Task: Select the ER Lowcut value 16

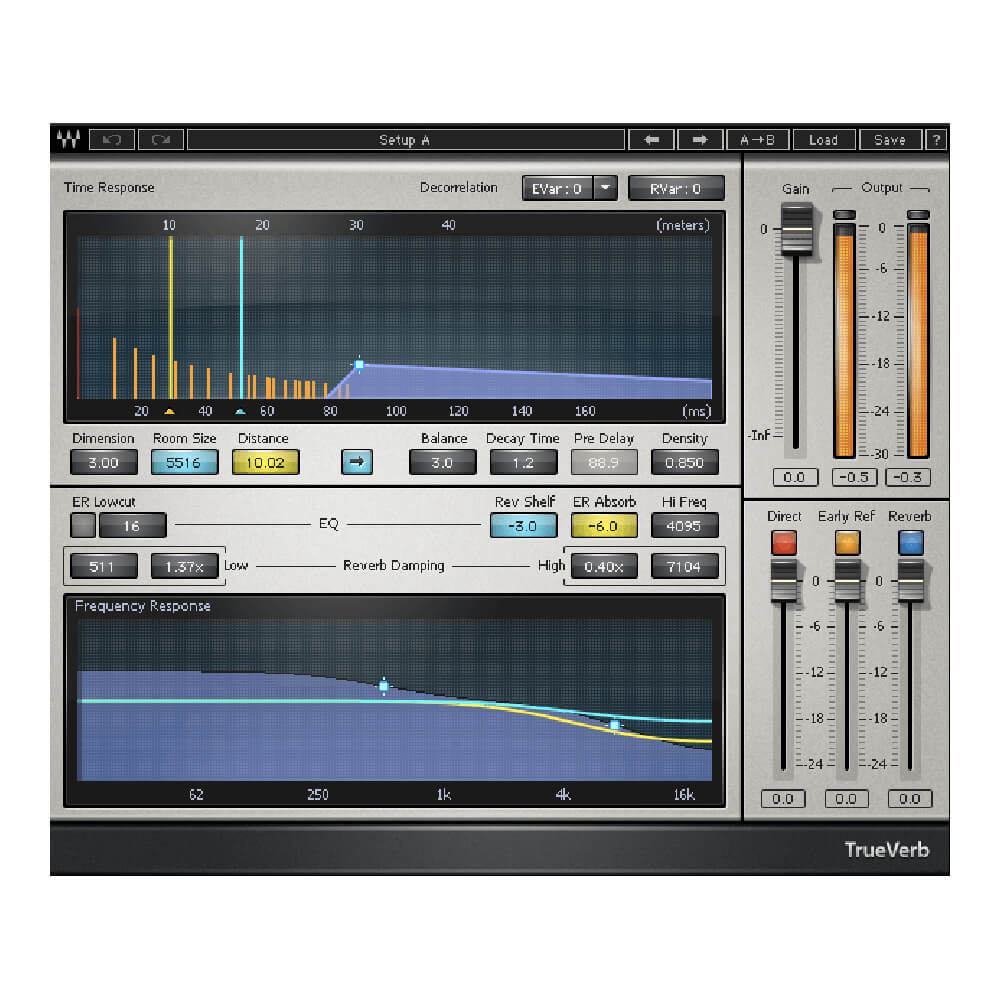Action: pyautogui.click(x=132, y=526)
